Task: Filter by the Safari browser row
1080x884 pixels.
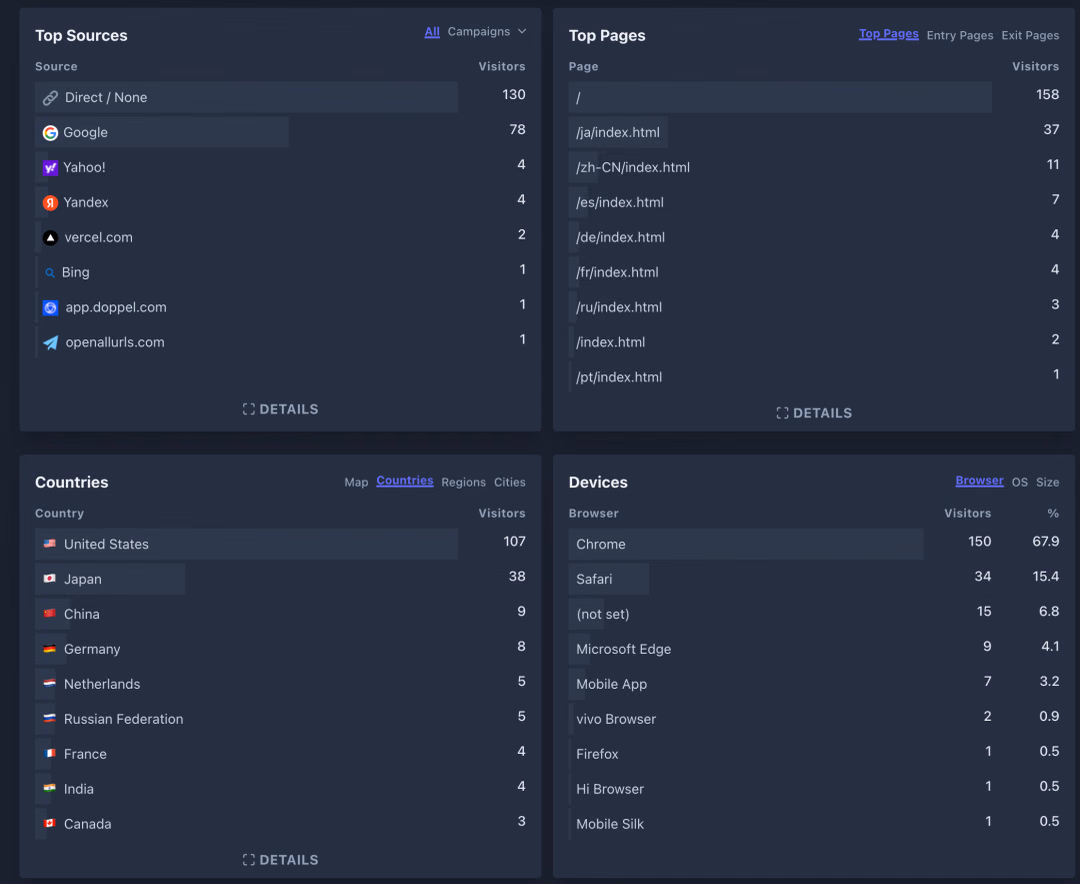Action: click(814, 579)
